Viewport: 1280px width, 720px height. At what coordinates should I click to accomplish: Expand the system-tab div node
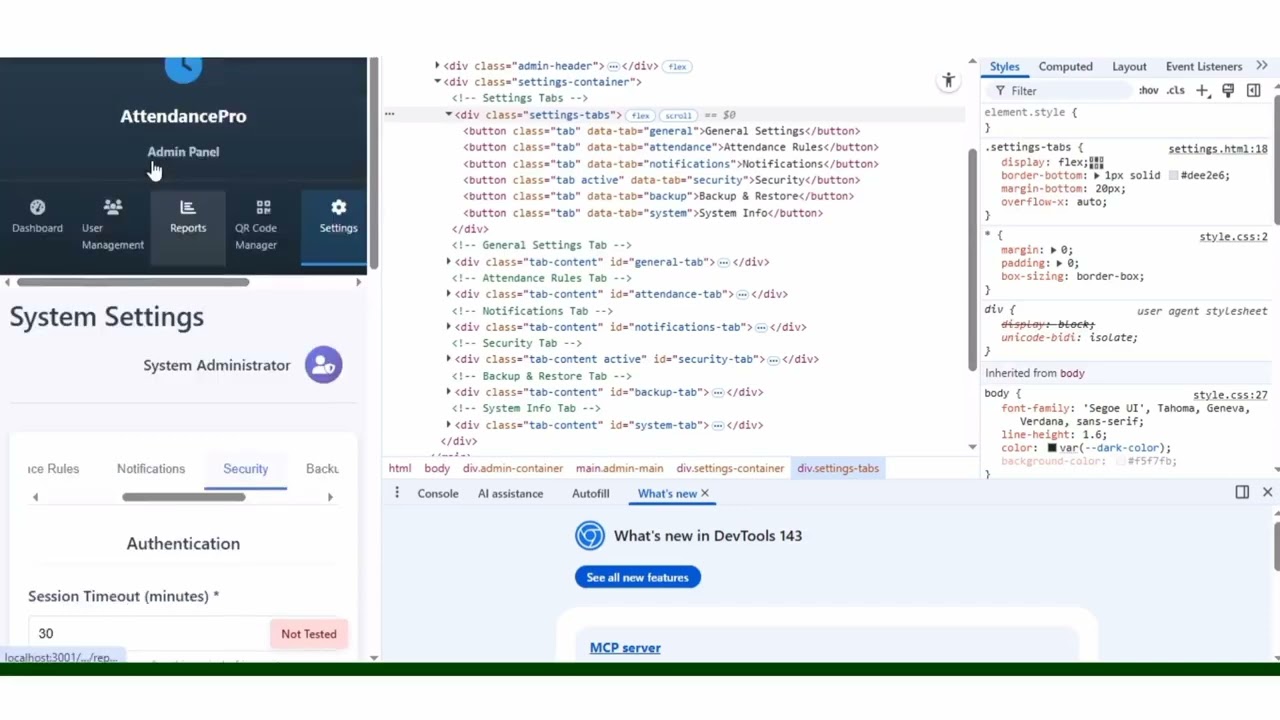point(449,425)
